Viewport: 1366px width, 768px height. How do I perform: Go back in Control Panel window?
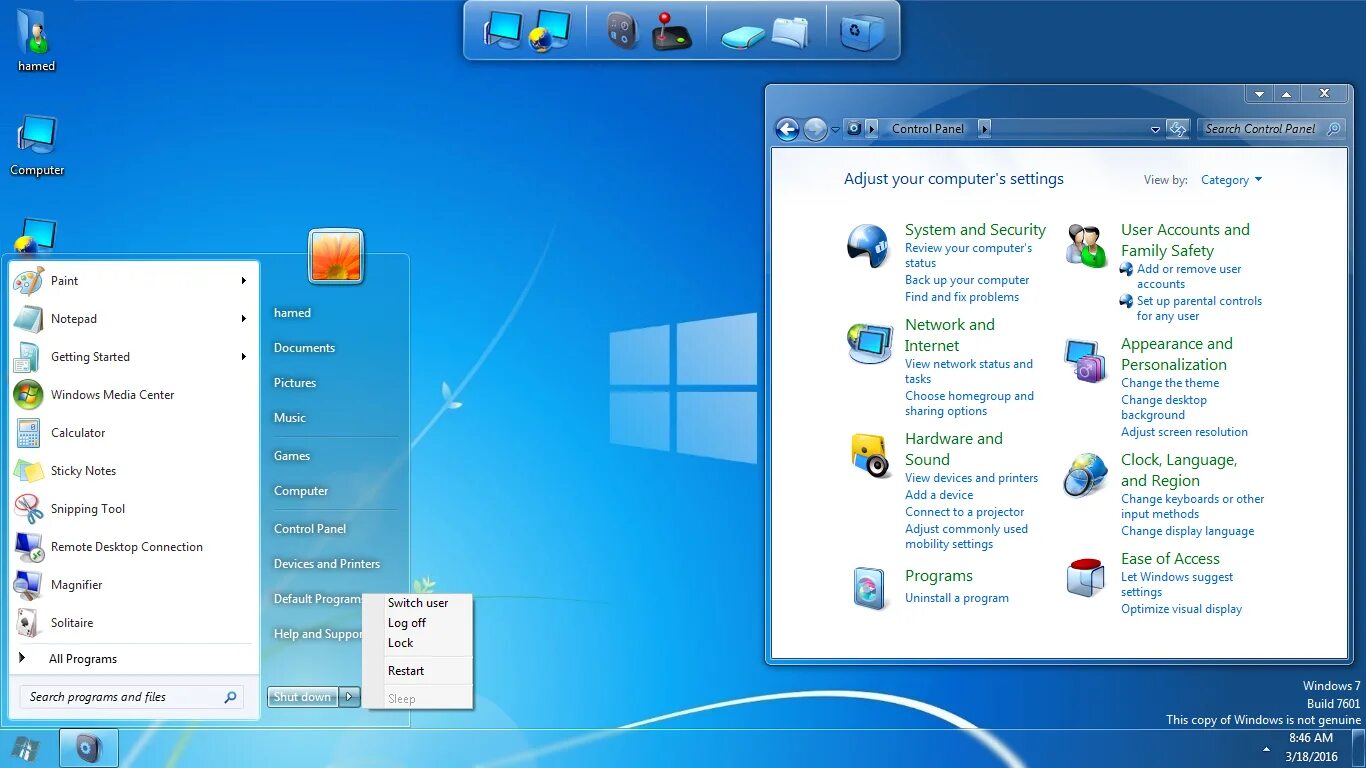coord(787,129)
